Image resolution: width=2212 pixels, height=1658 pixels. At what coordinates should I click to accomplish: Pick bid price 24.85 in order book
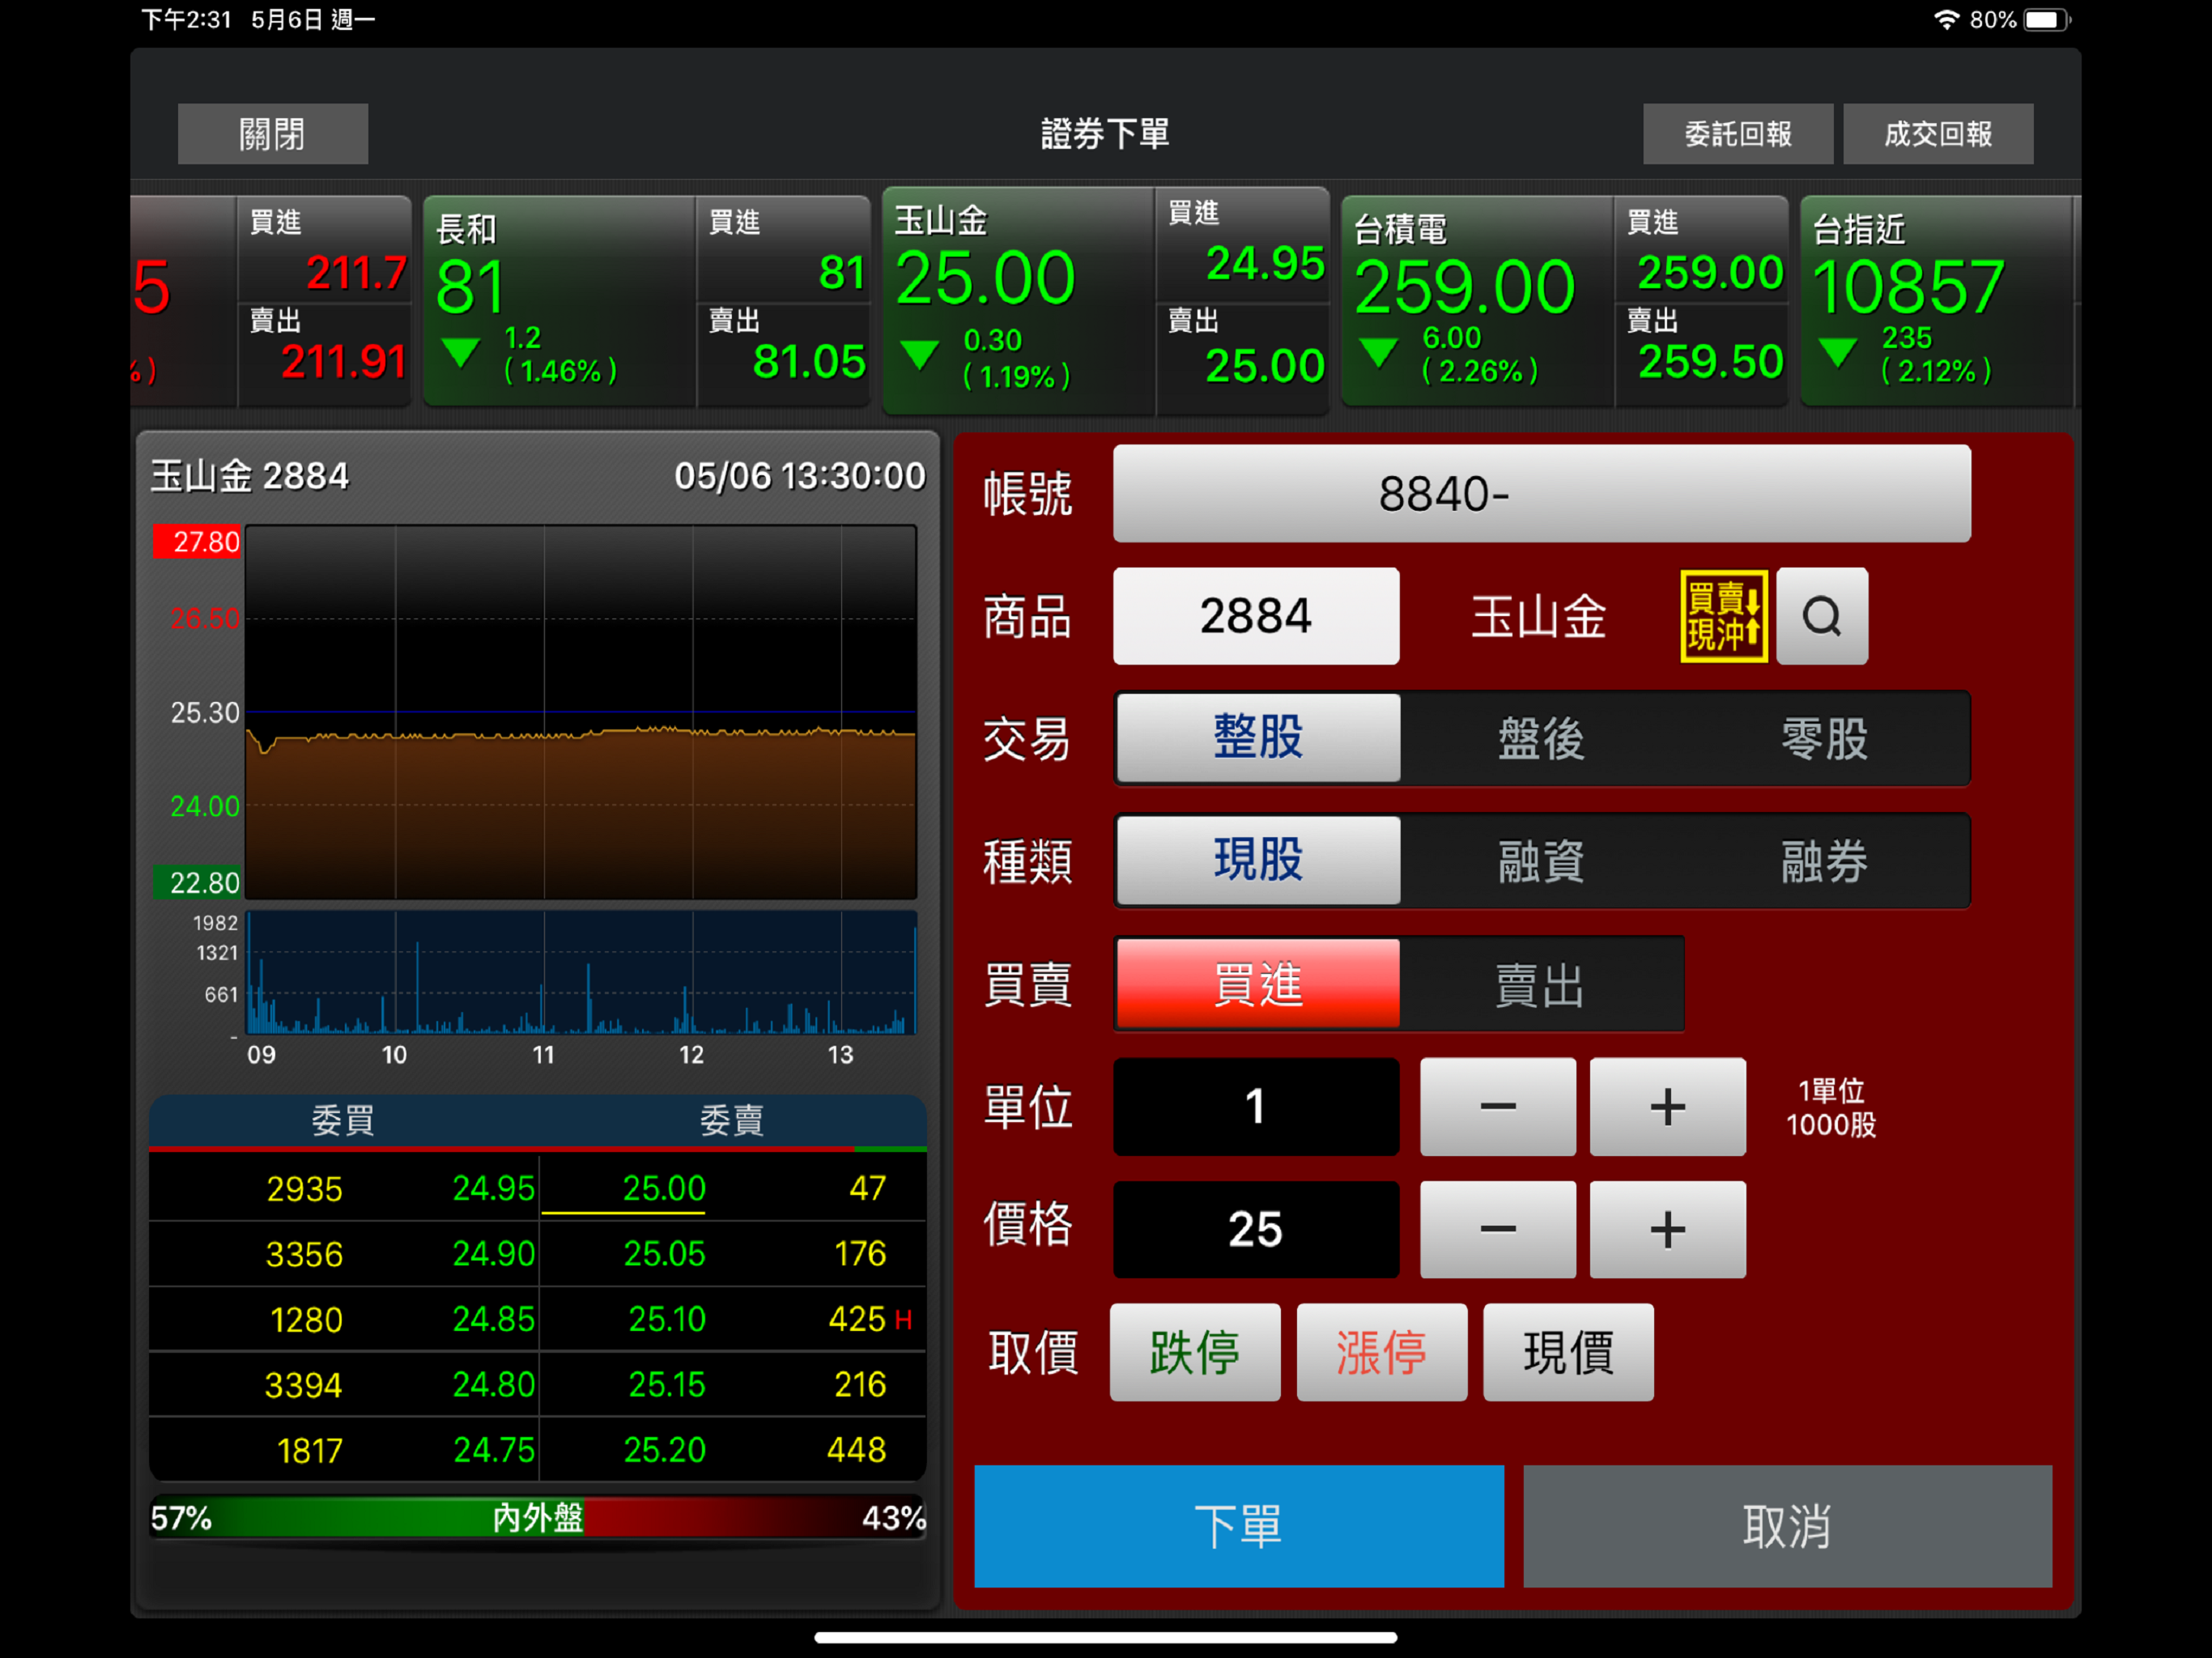click(x=493, y=1319)
